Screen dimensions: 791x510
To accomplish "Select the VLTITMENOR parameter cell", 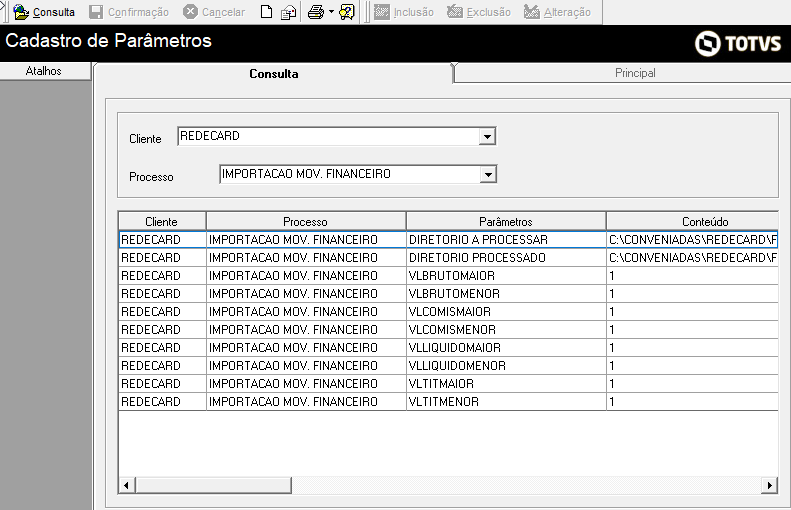I will [506, 402].
